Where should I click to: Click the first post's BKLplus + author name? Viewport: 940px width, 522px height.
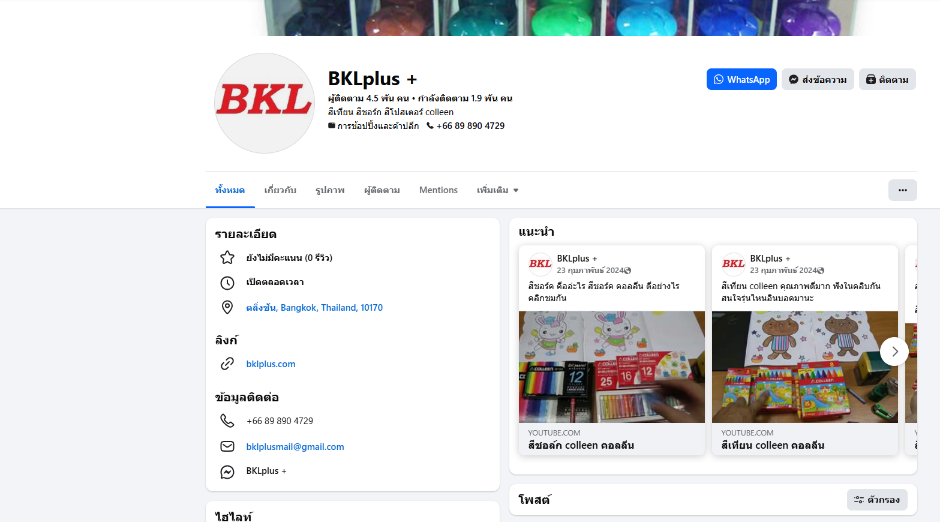point(577,258)
